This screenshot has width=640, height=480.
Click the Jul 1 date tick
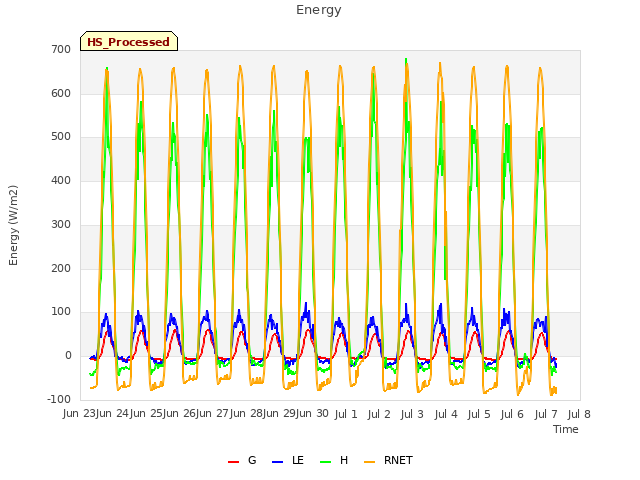pos(346,414)
